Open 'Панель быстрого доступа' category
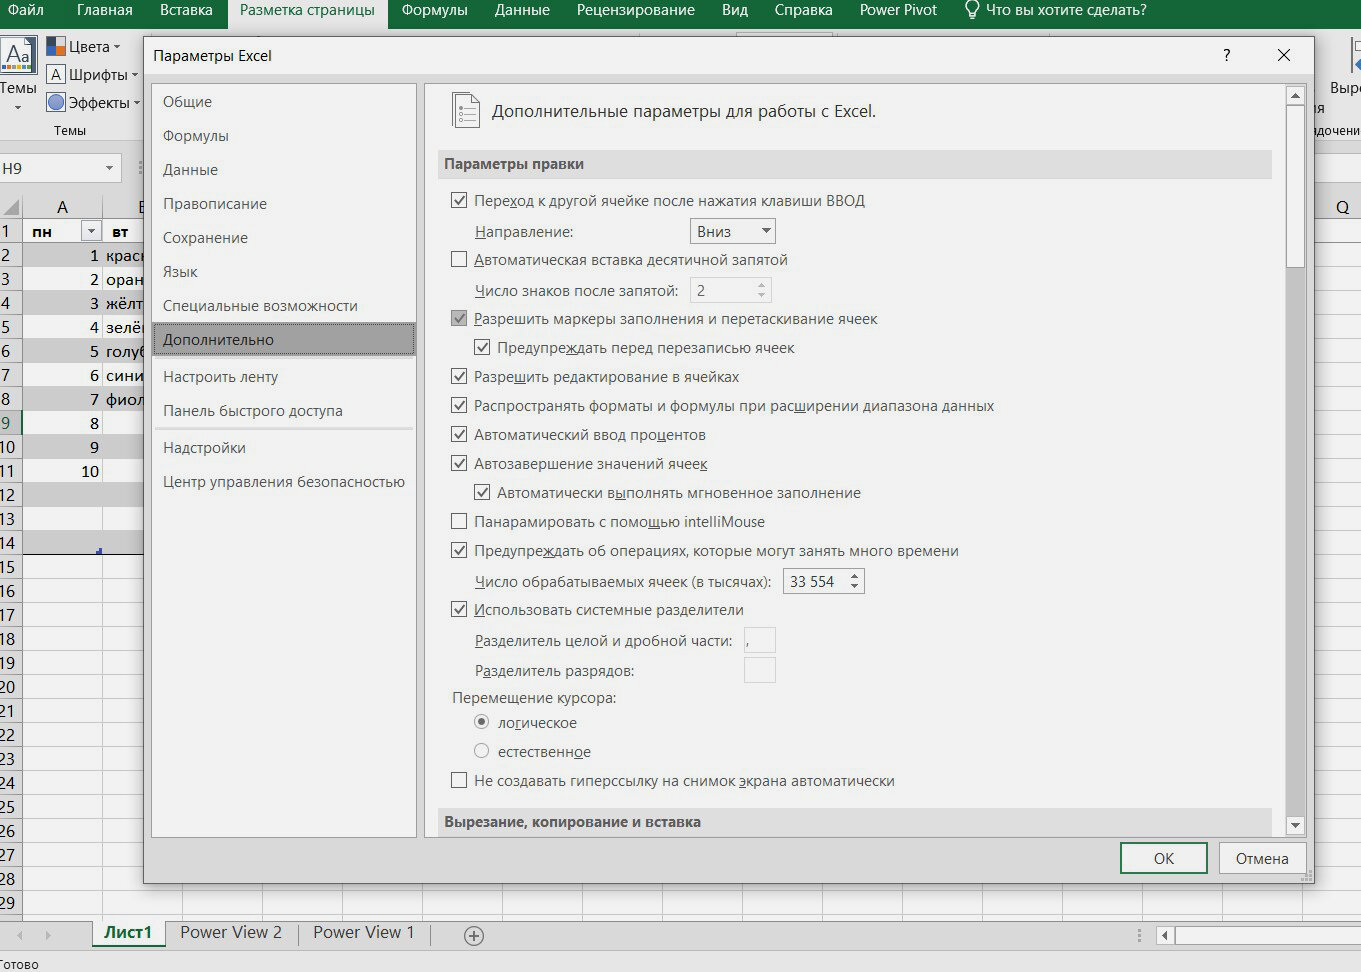The image size is (1361, 972). point(284,411)
